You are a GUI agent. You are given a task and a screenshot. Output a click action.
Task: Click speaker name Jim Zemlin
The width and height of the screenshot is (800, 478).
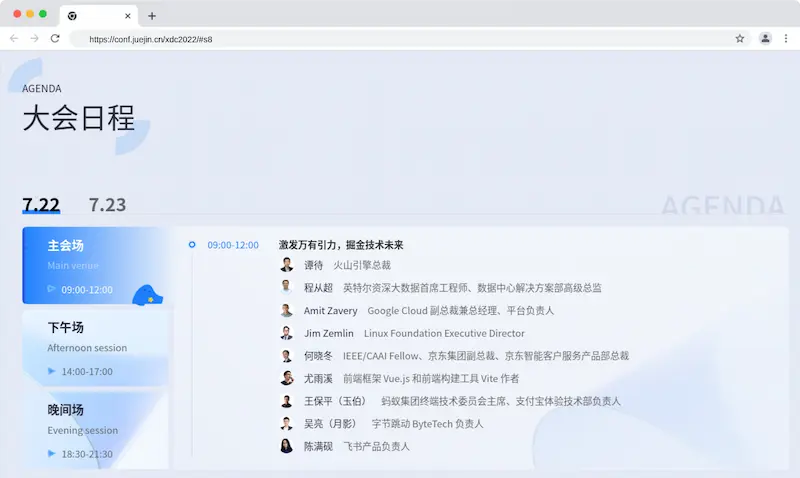click(x=329, y=333)
